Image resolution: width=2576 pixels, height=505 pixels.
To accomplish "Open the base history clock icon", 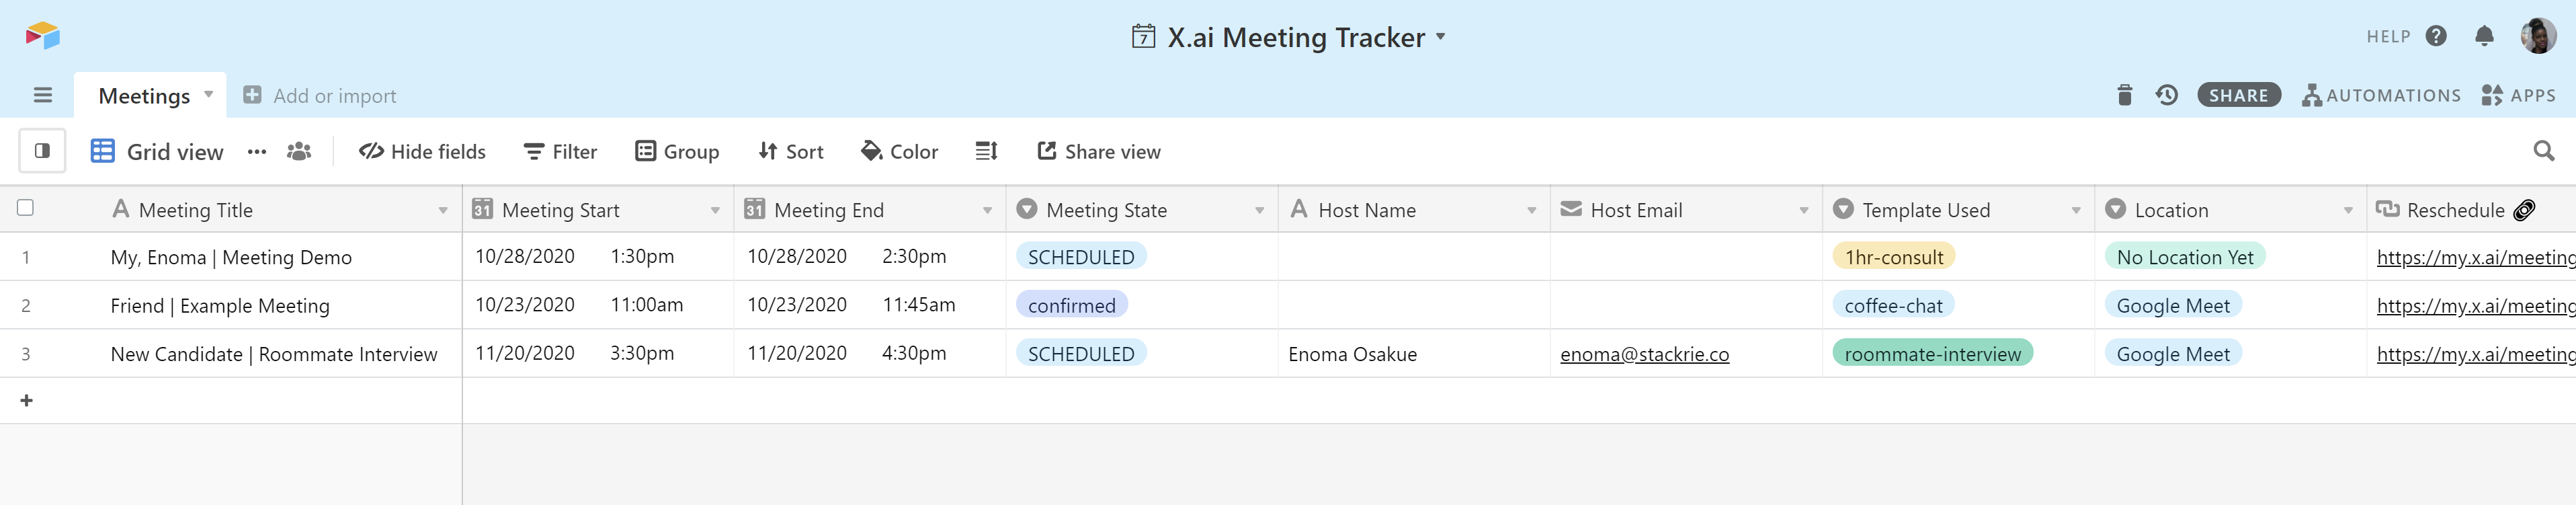I will coord(2166,95).
